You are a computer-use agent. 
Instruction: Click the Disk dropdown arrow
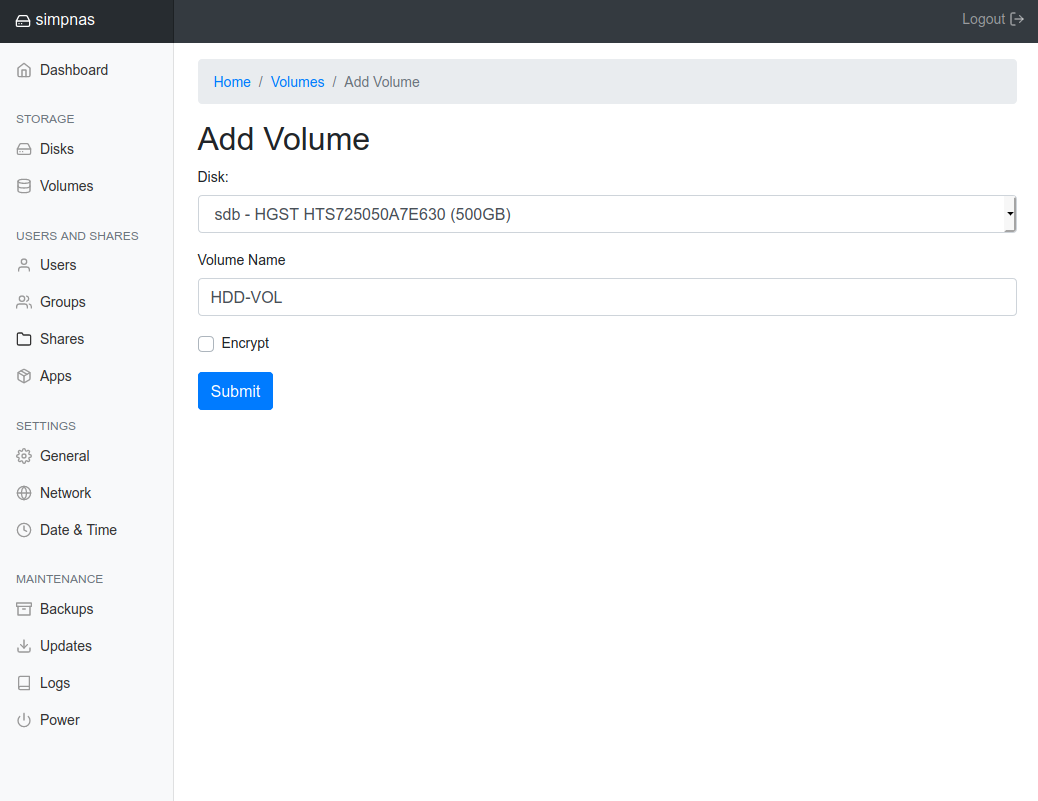click(1010, 214)
